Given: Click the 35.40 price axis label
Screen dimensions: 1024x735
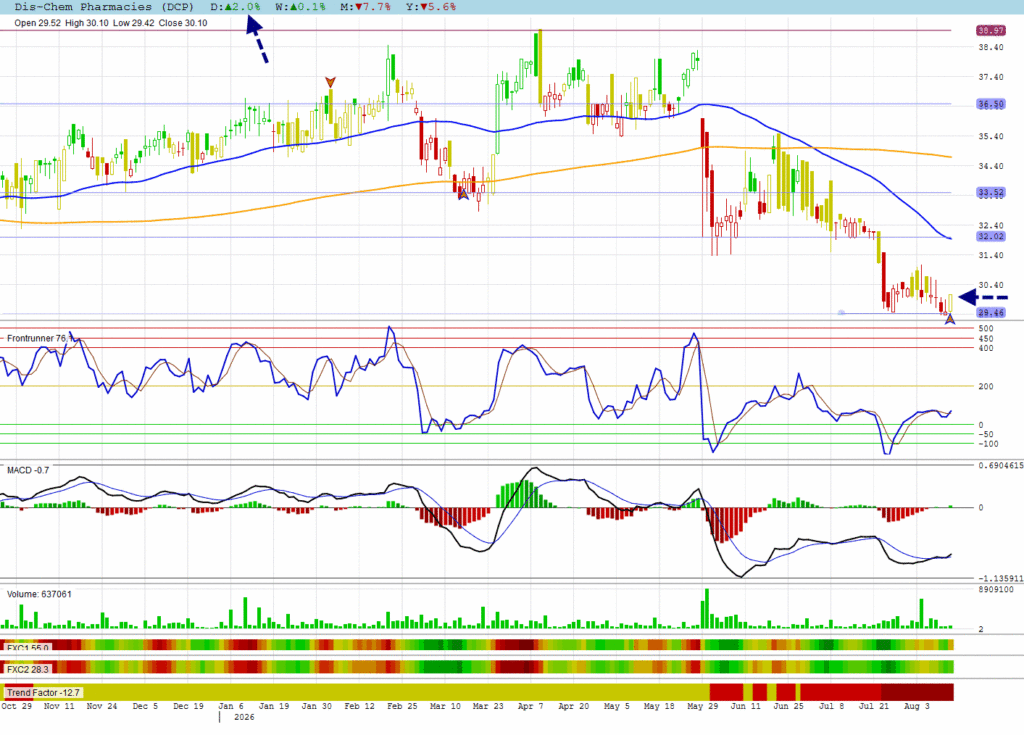Looking at the screenshot, I should coord(991,137).
